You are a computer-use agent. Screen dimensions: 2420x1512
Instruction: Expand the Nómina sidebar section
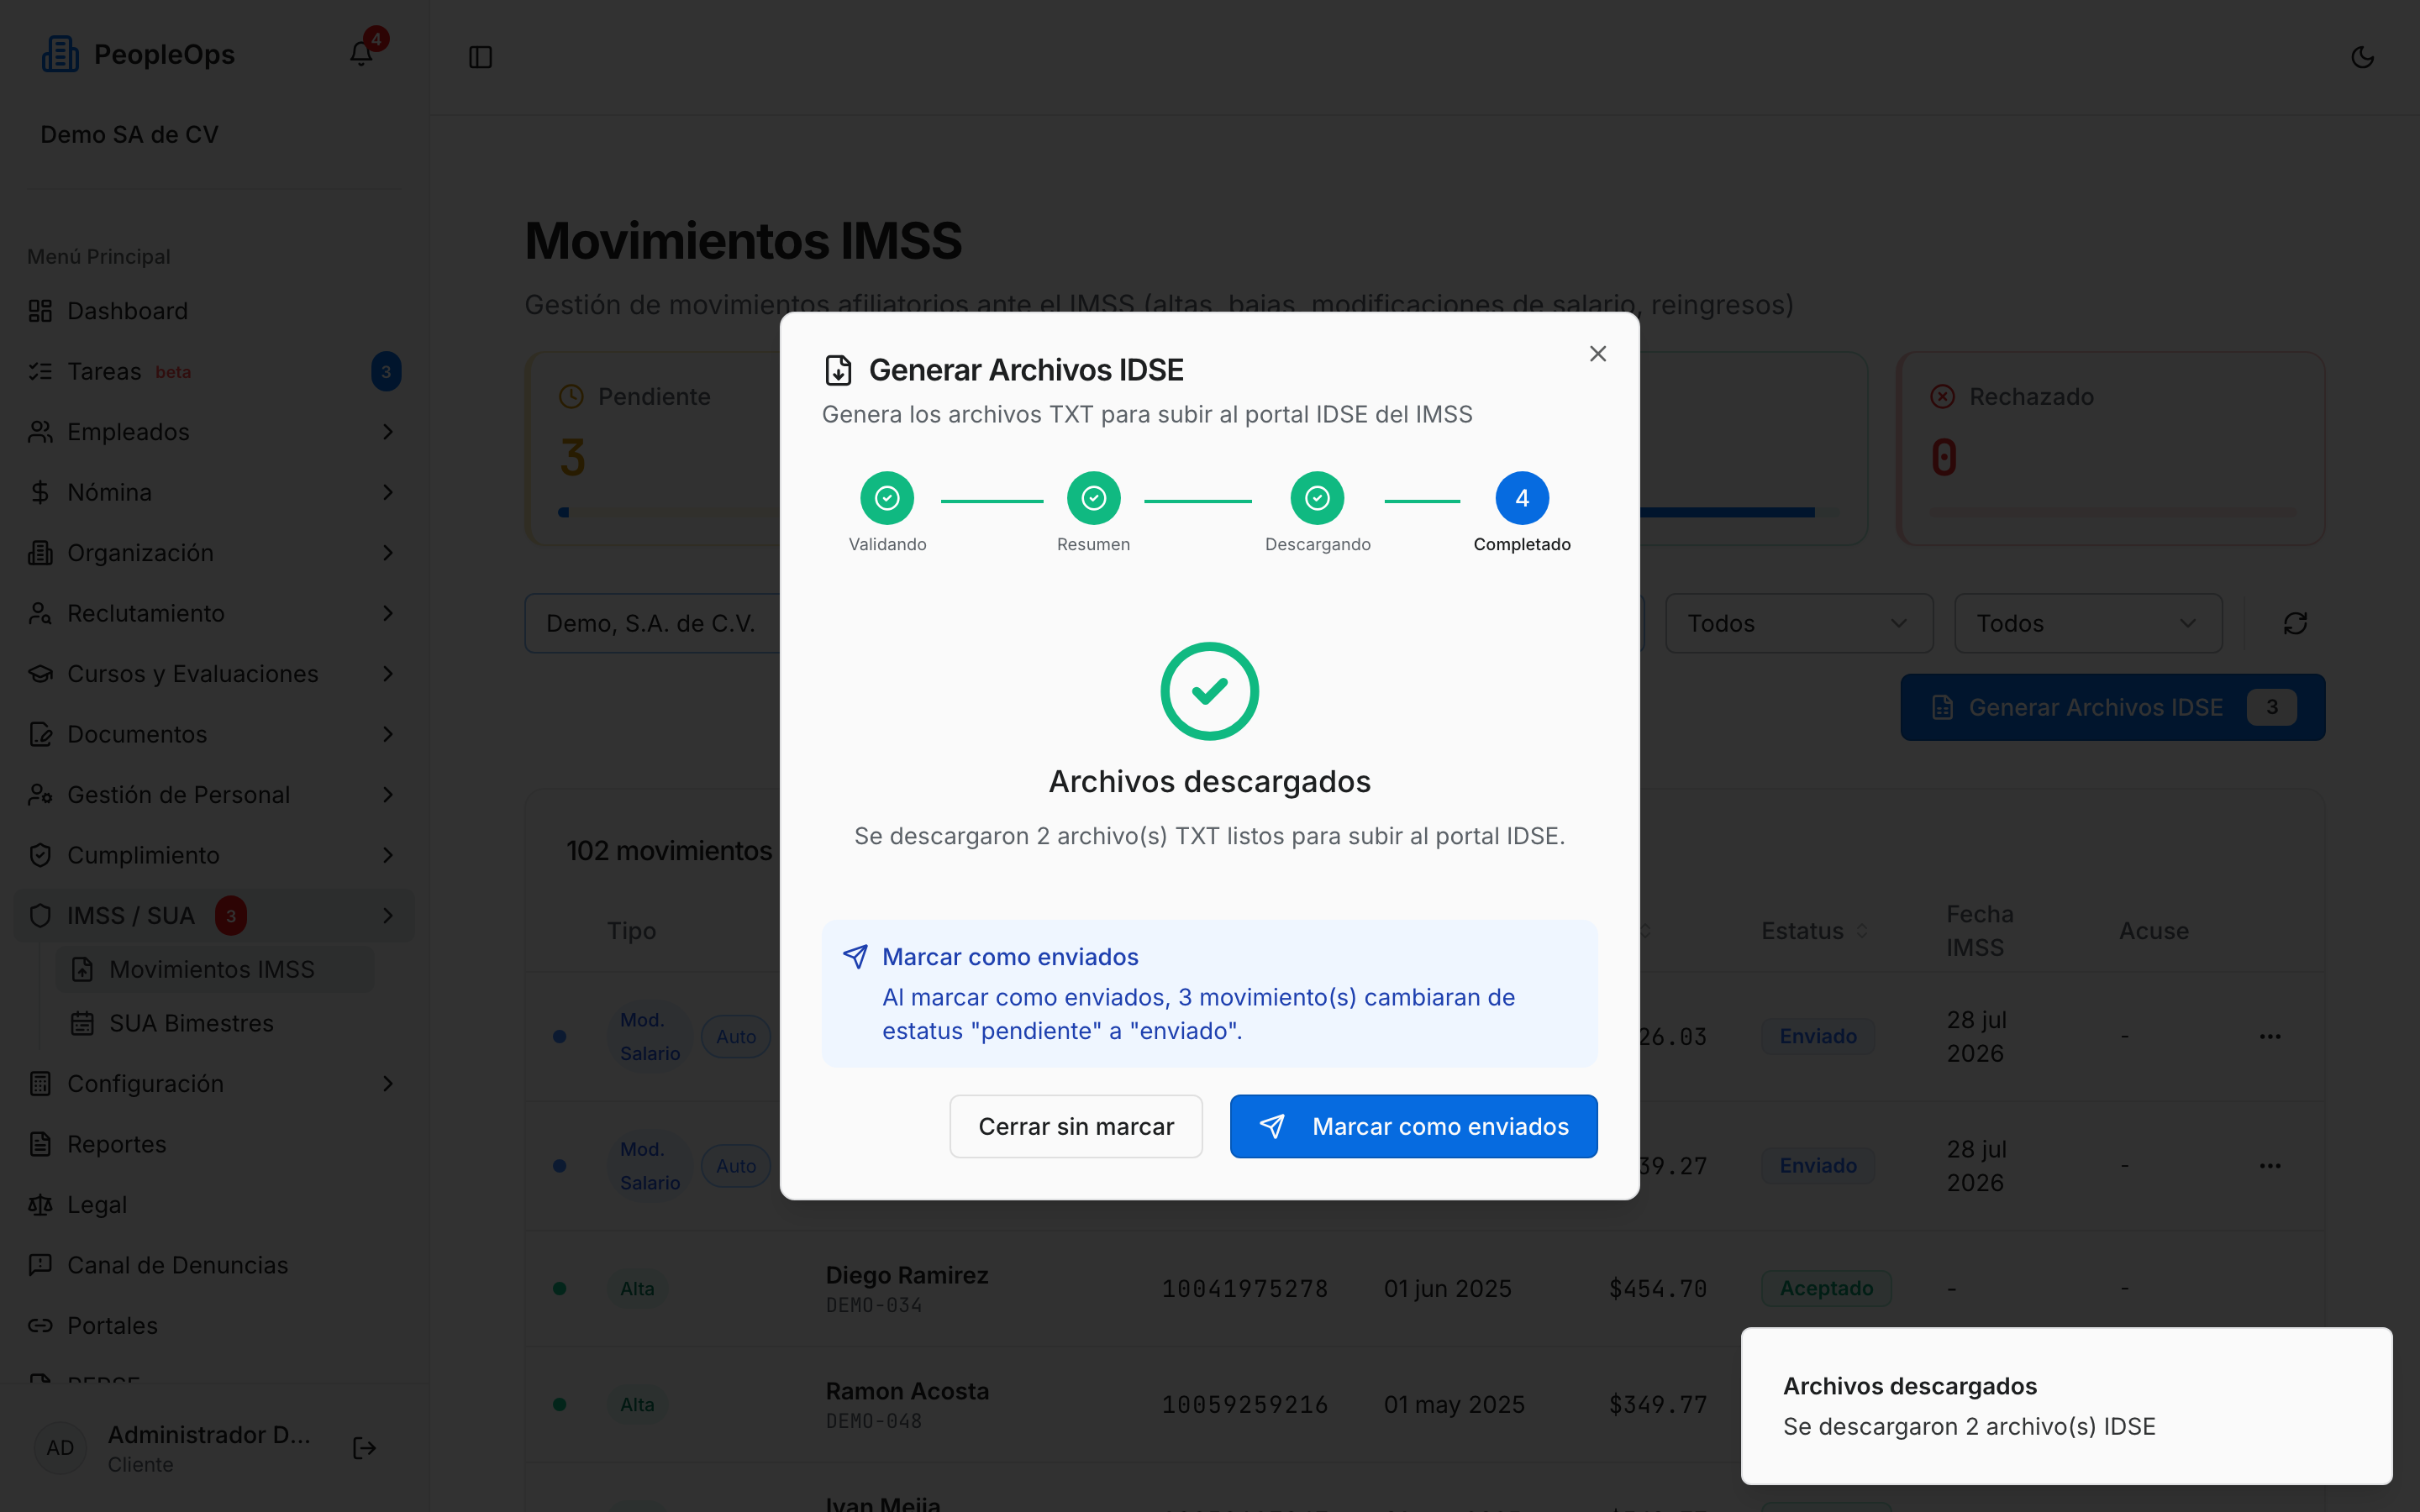pyautogui.click(x=213, y=492)
